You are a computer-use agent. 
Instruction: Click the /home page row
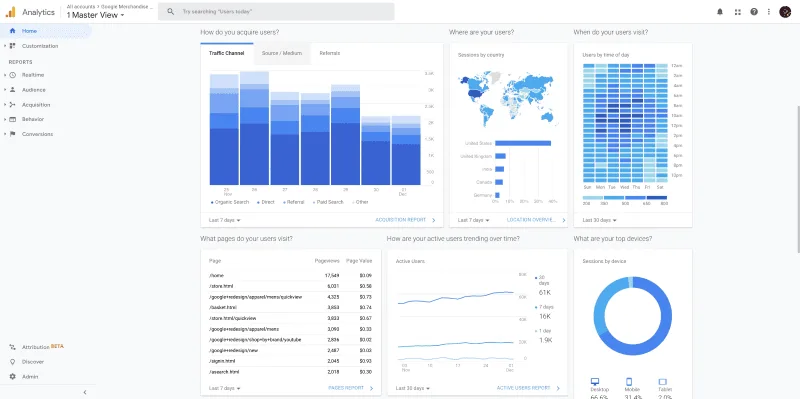click(290, 276)
